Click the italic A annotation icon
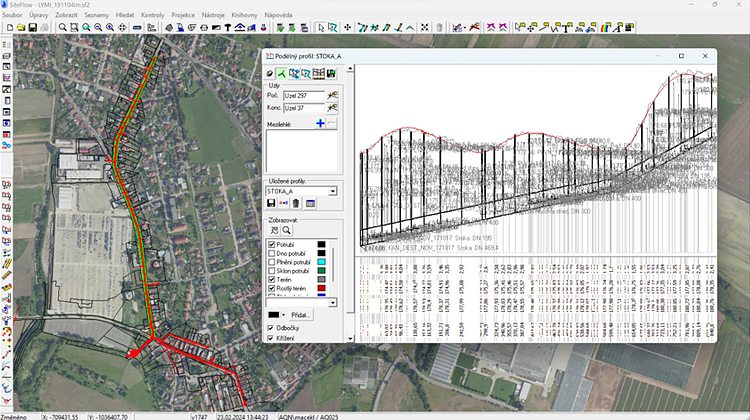The height and width of the screenshot is (420, 750). 618,27
